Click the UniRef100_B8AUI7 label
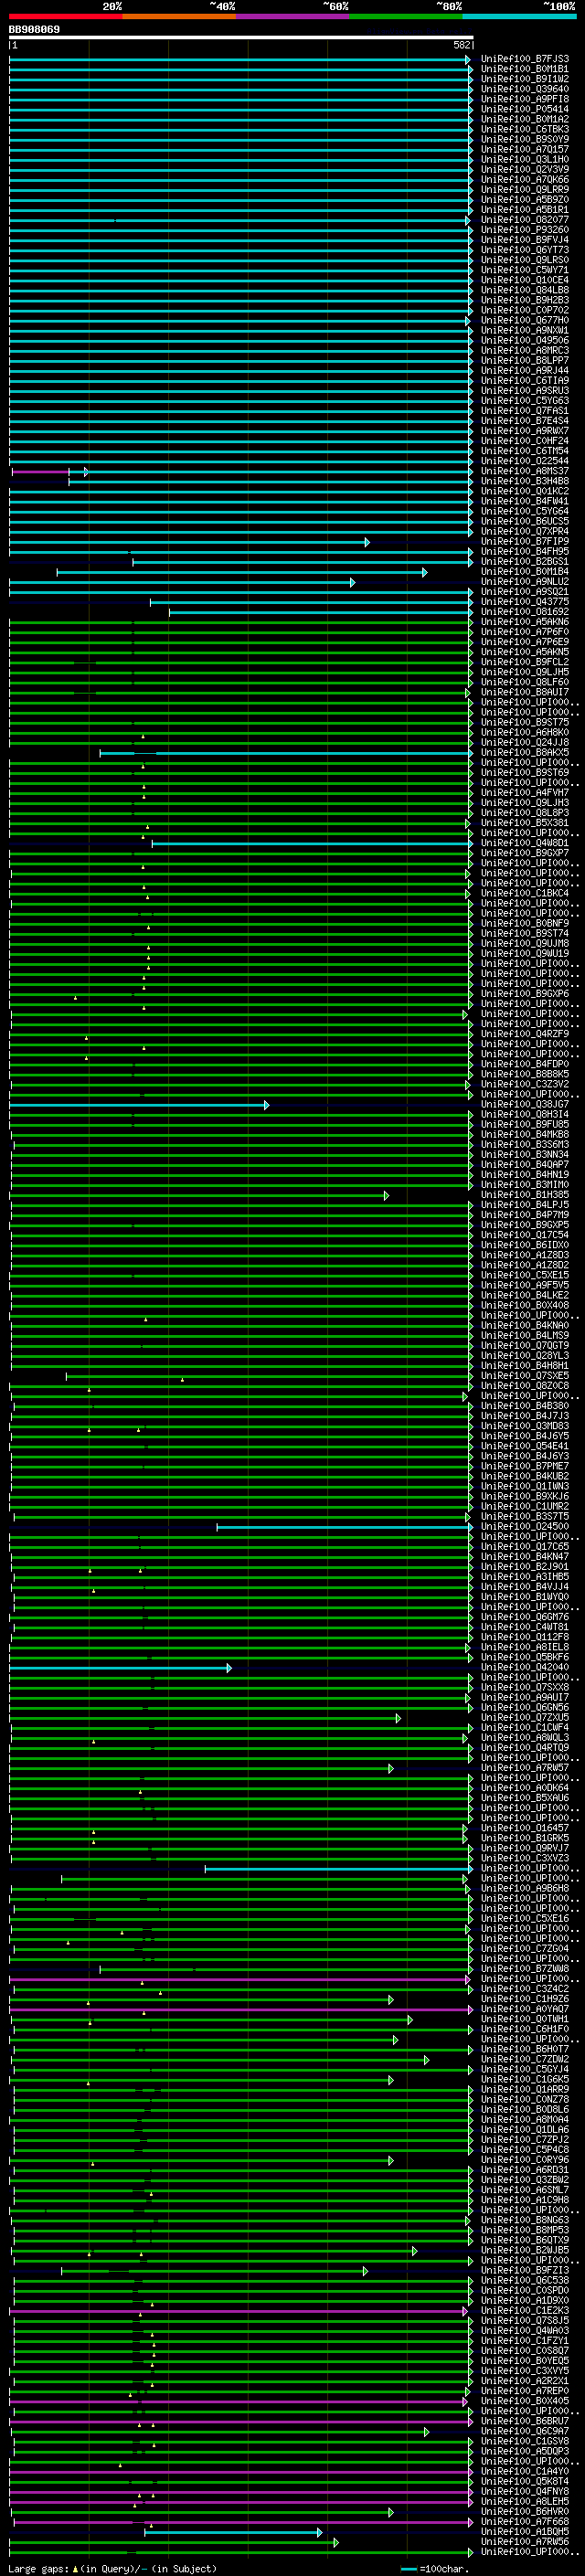Viewport: 585px width, 2576px height. click(x=525, y=692)
